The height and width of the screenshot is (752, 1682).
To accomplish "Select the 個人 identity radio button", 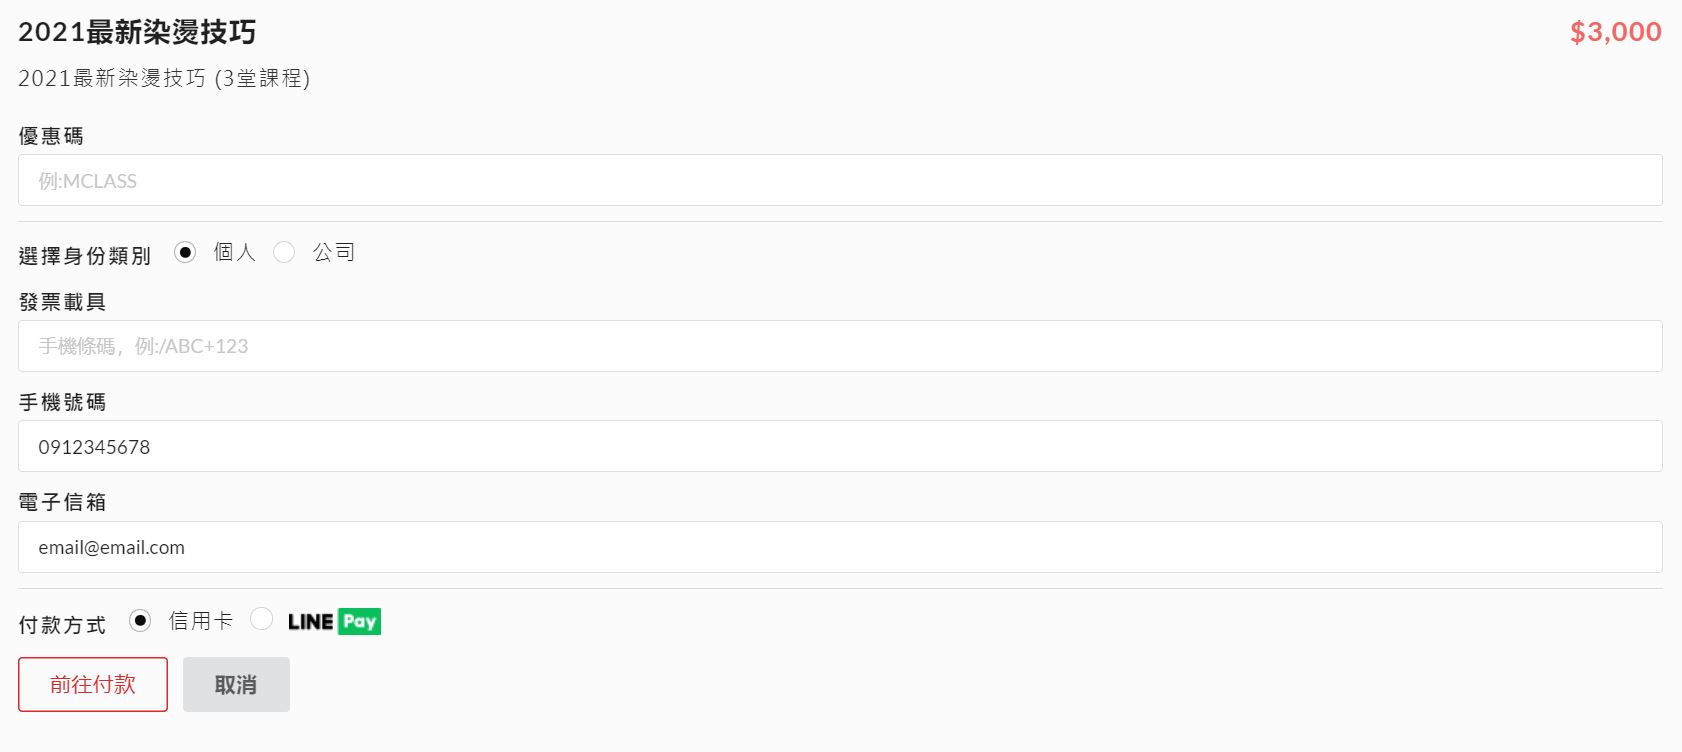I will tap(185, 252).
